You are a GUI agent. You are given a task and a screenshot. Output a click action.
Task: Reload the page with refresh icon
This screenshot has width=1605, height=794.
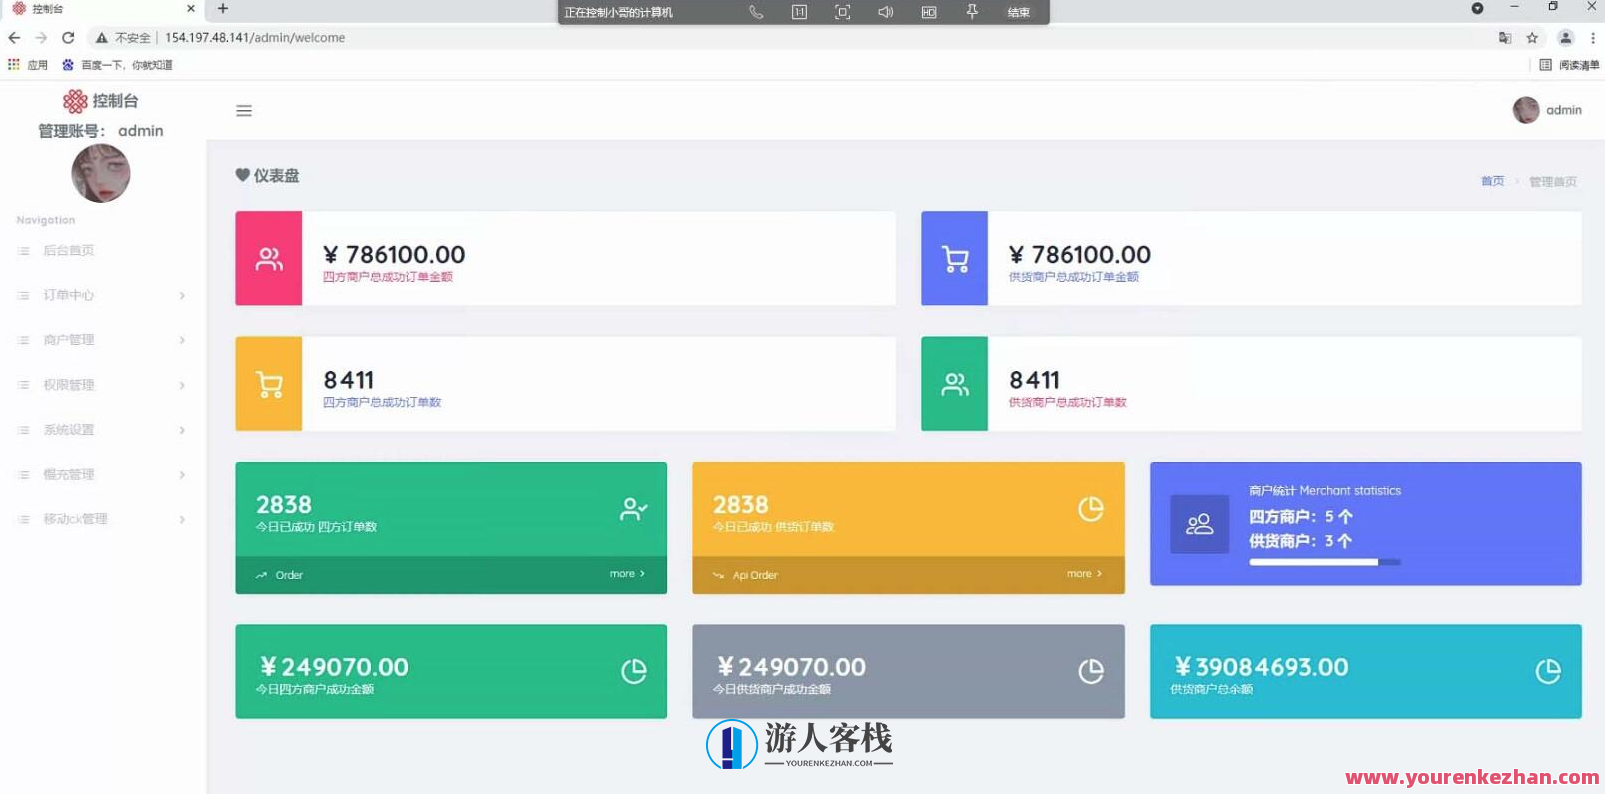click(x=68, y=38)
